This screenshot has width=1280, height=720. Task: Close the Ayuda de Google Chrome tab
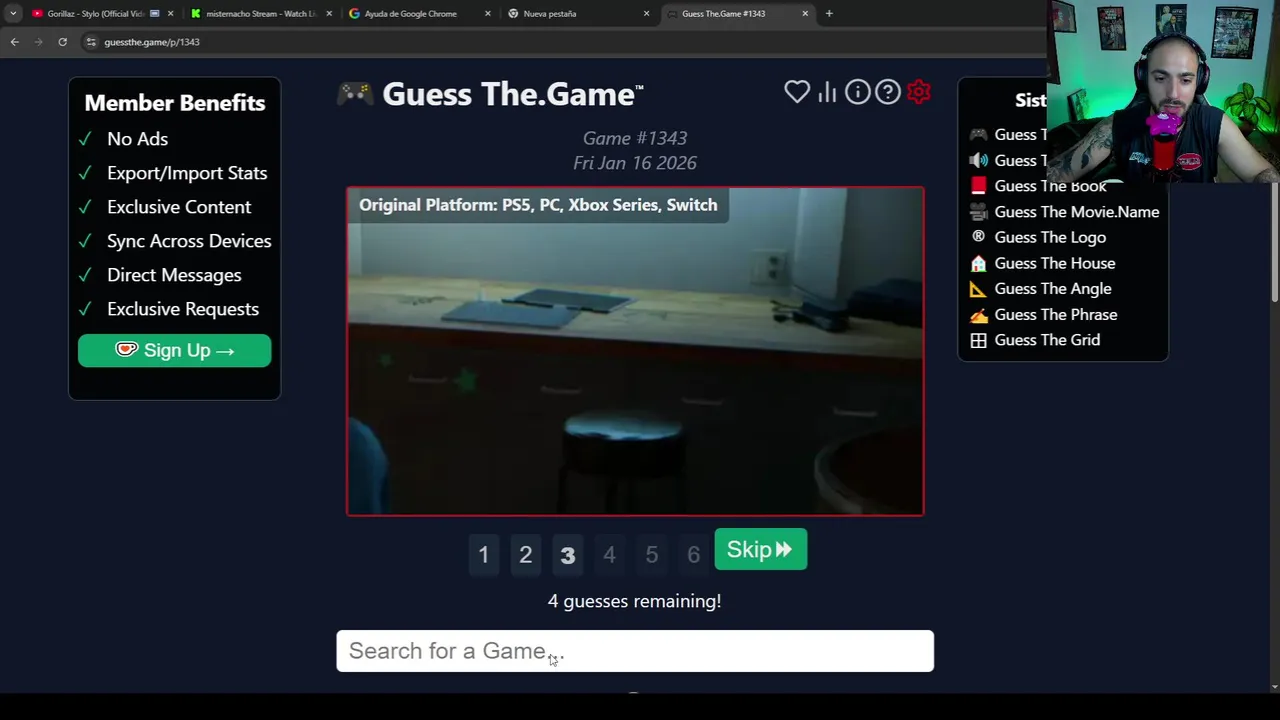pos(488,14)
